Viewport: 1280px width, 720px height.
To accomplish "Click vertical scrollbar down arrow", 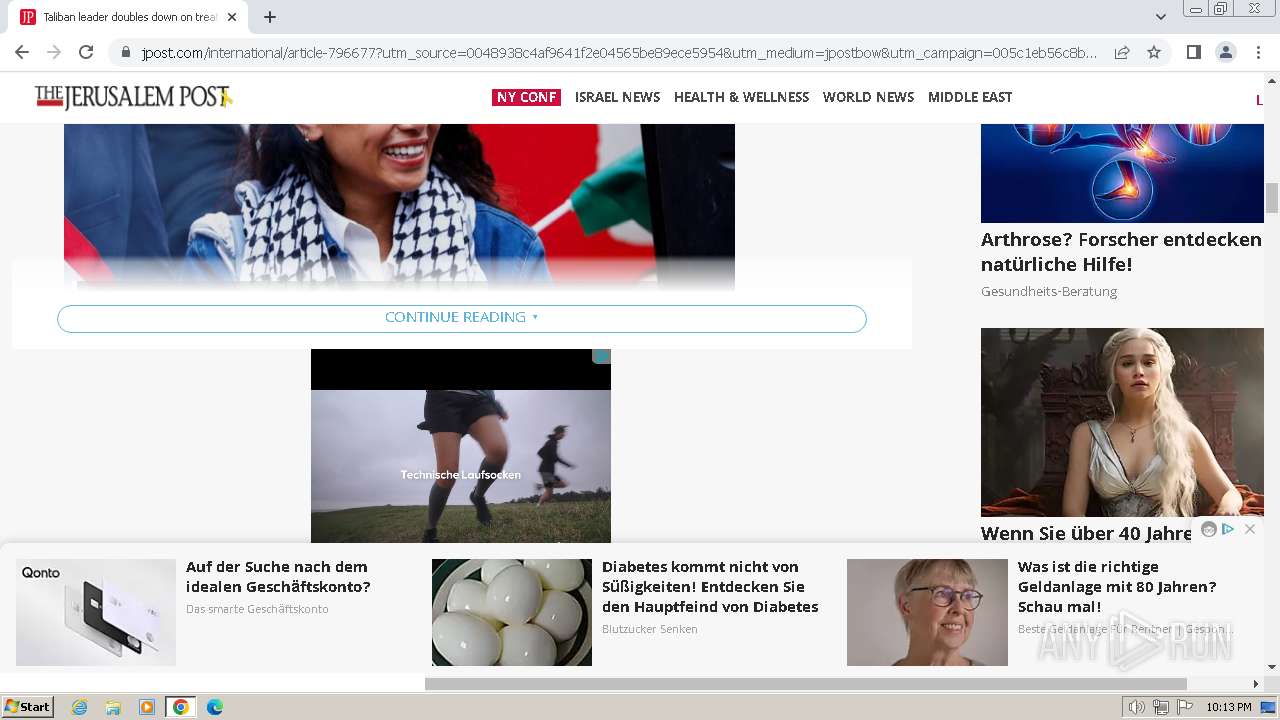I will tap(1272, 667).
